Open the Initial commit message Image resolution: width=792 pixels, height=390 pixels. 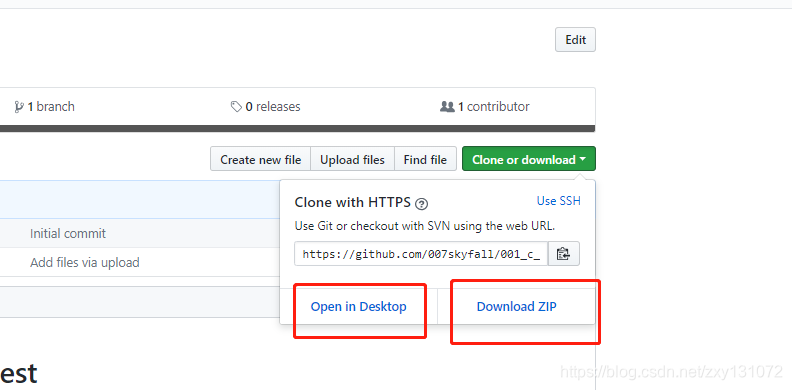pyautogui.click(x=68, y=233)
